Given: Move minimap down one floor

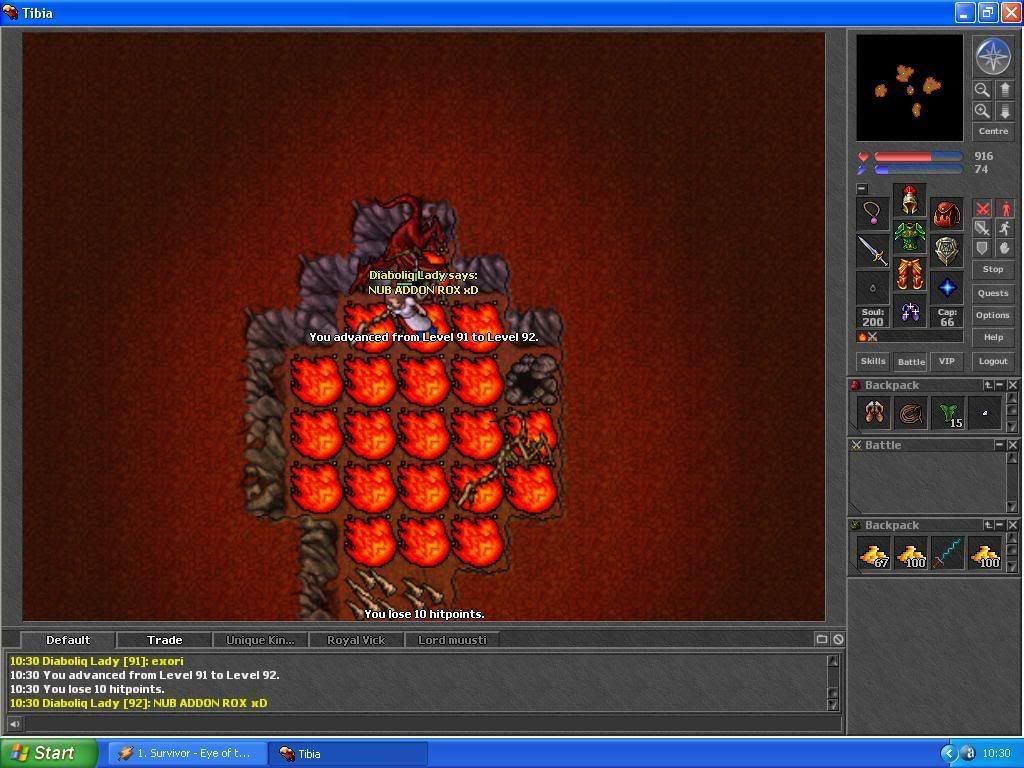Looking at the screenshot, I should tap(1005, 111).
